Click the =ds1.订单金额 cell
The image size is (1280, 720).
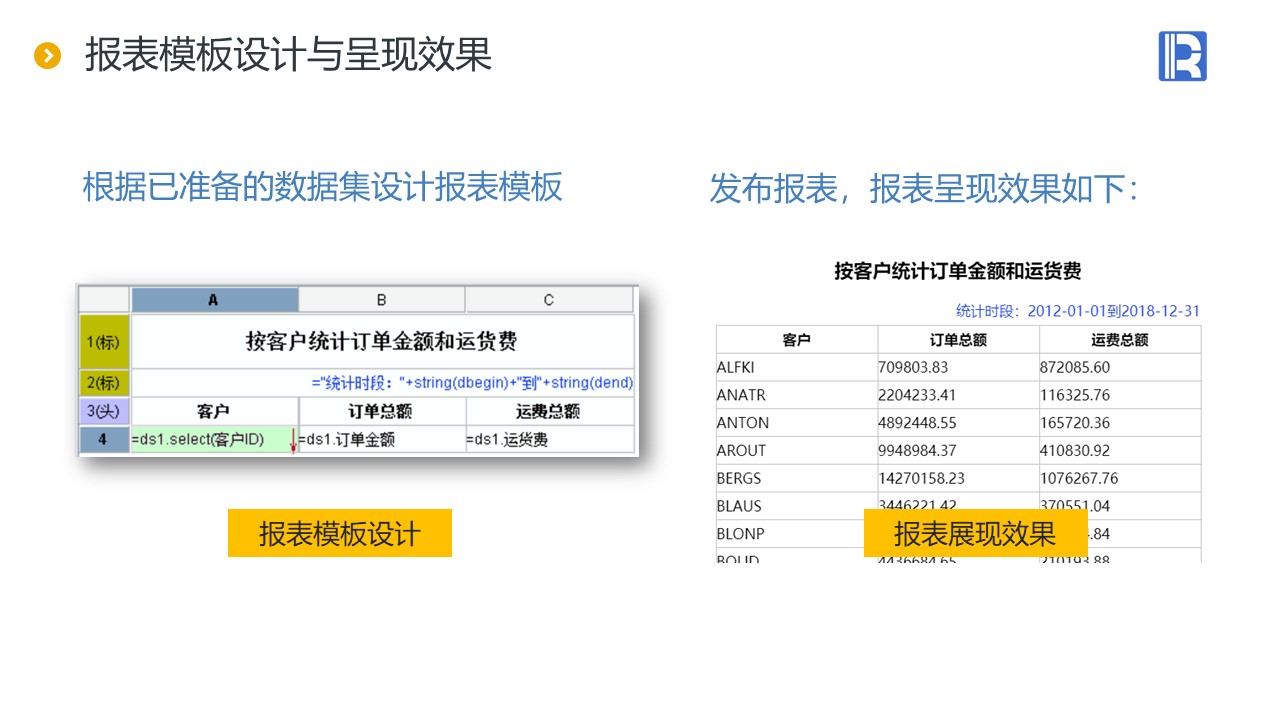pos(381,439)
